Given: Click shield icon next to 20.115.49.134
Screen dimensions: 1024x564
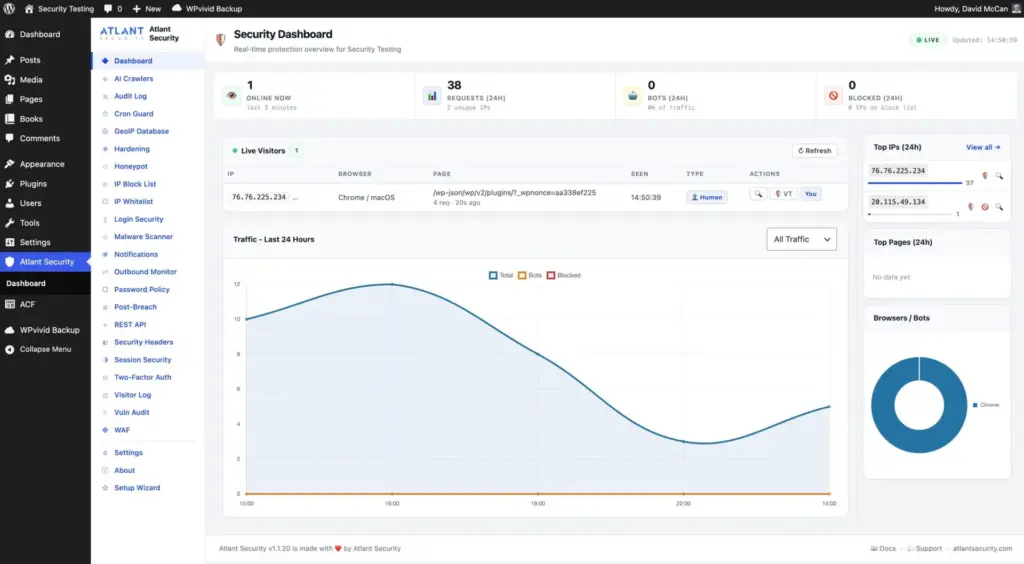Looking at the screenshot, I should 971,207.
